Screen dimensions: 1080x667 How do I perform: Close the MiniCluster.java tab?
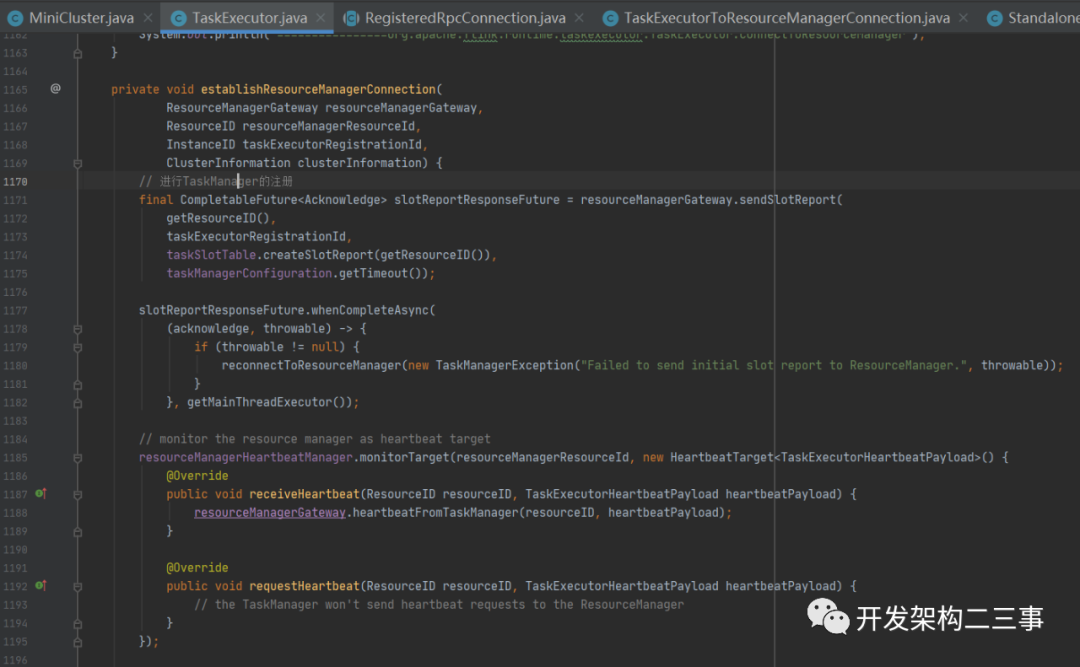click(x=148, y=18)
